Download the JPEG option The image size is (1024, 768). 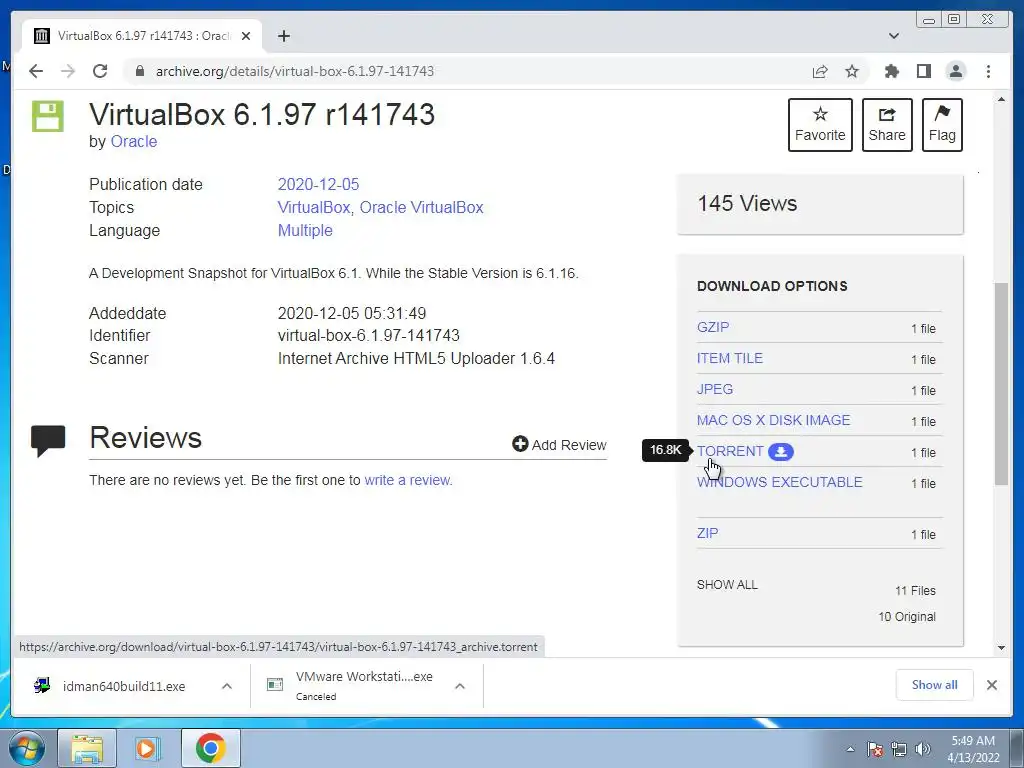(714, 389)
